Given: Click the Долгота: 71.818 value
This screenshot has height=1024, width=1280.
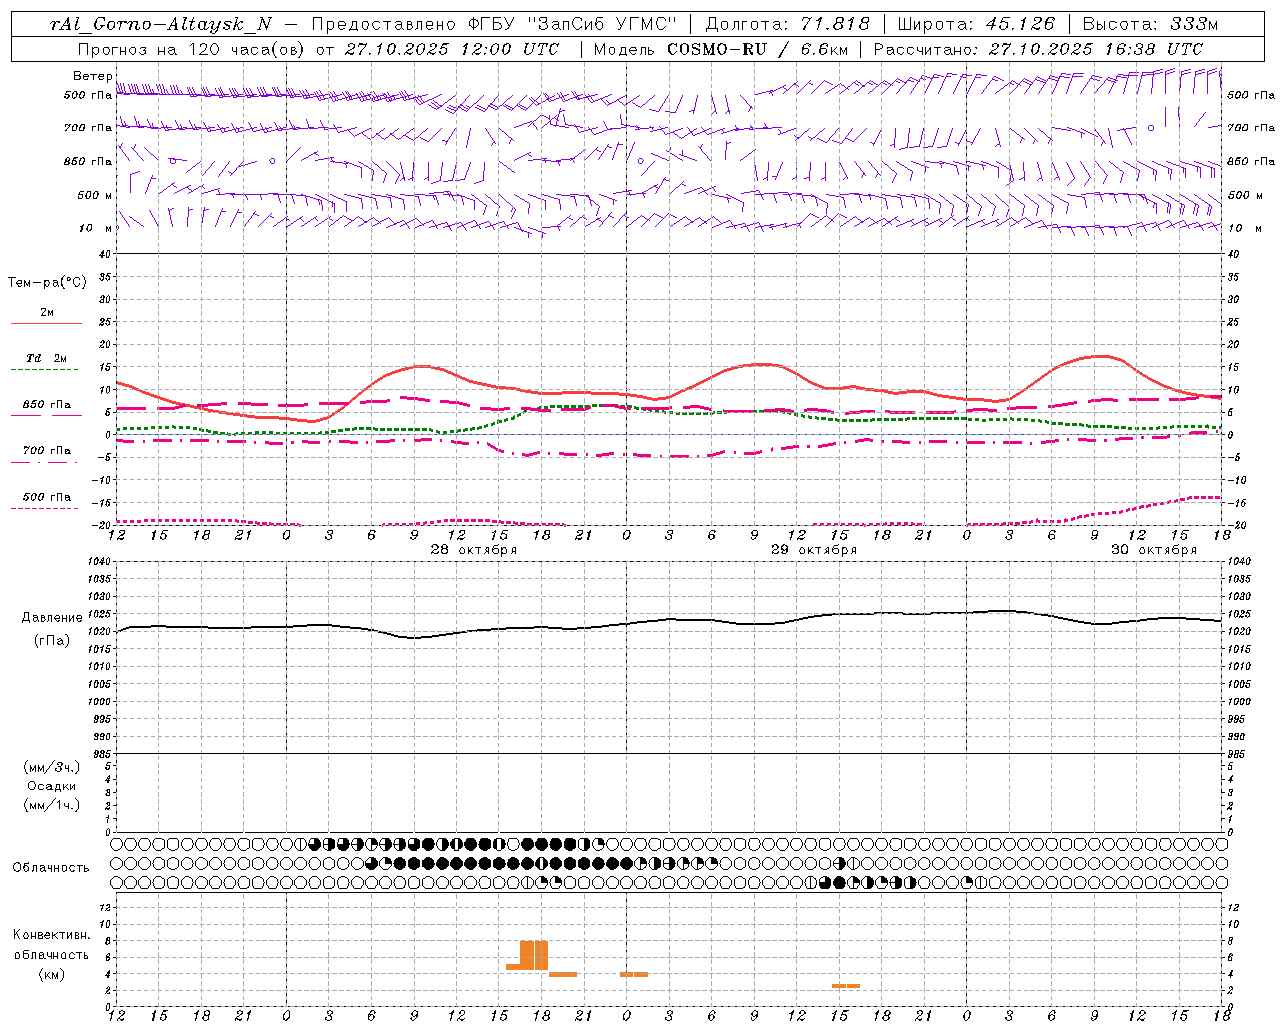Looking at the screenshot, I should click(x=788, y=24).
